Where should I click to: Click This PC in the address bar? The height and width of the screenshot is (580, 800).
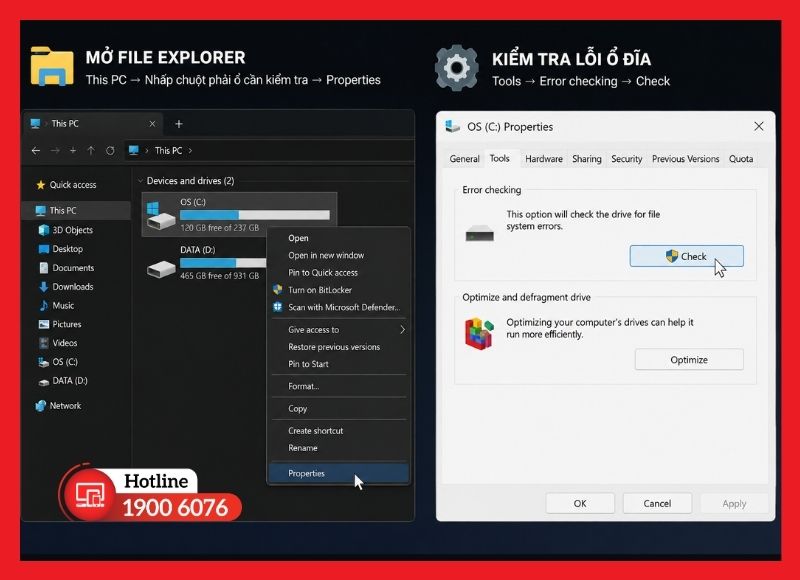168,150
